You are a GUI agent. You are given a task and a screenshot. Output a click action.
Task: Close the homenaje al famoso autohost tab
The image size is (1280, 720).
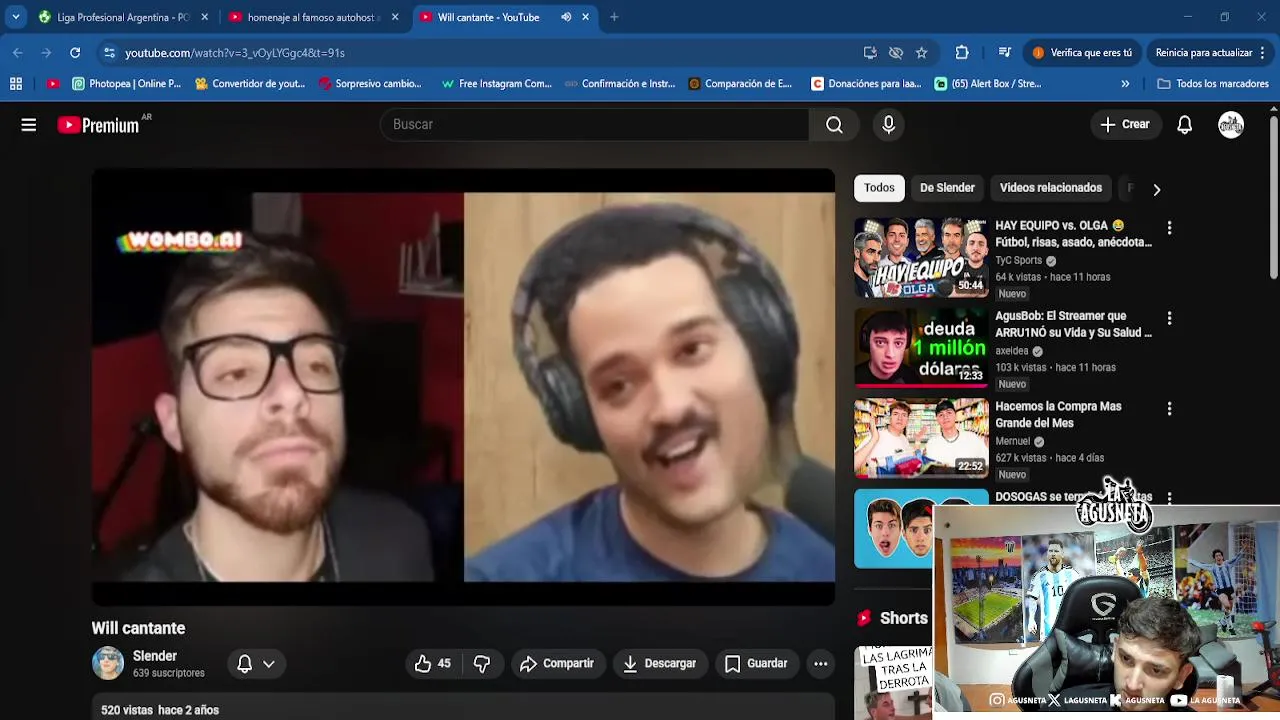click(395, 17)
